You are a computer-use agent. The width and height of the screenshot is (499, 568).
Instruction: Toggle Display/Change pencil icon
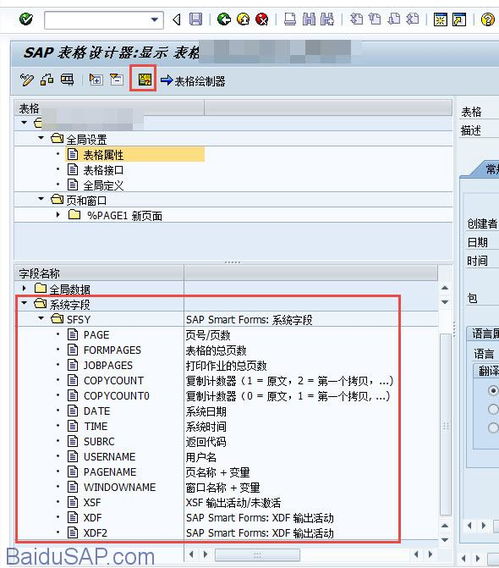point(27,79)
